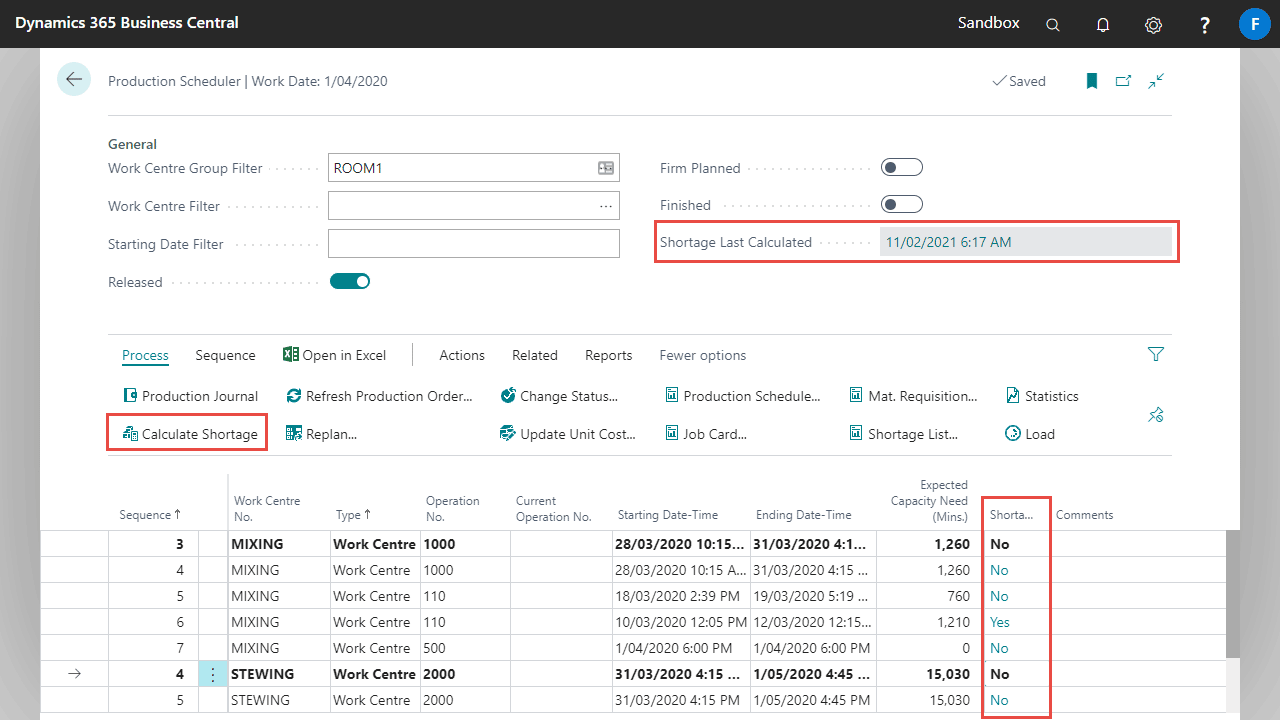Open Statistics
The height and width of the screenshot is (720, 1280).
[x=1042, y=396]
